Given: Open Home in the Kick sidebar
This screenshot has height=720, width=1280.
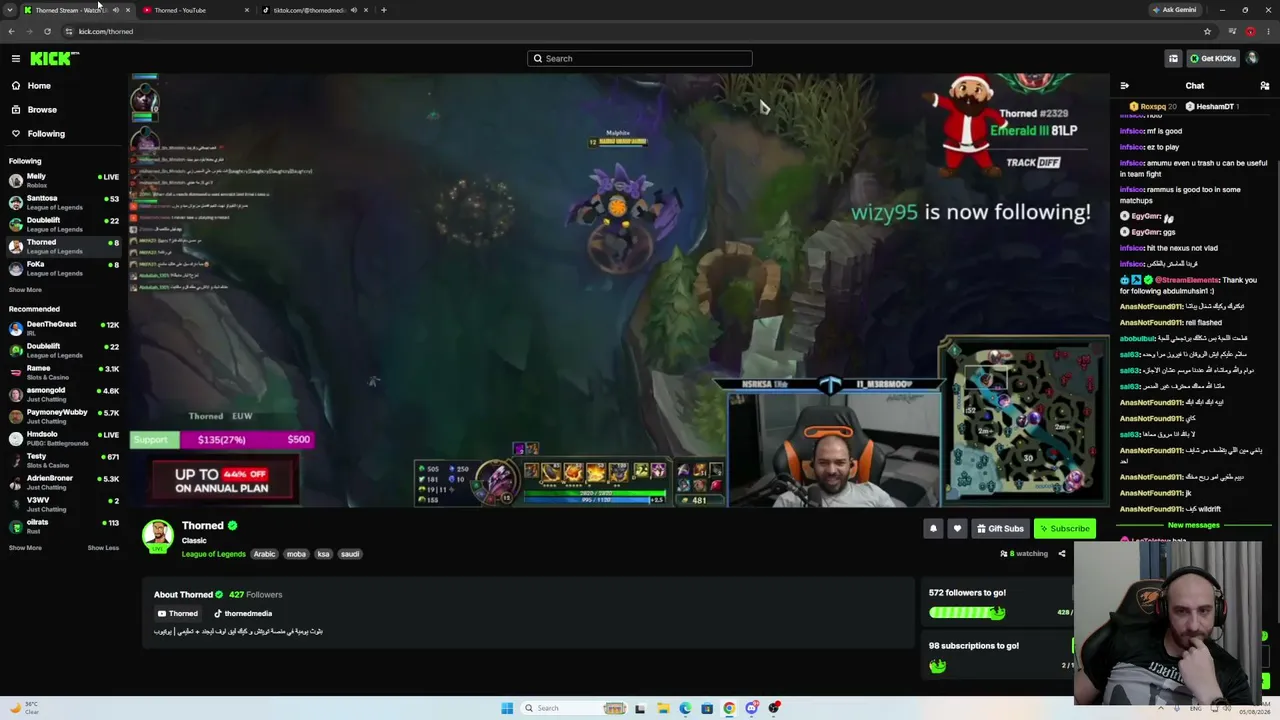Looking at the screenshot, I should pos(64,86).
